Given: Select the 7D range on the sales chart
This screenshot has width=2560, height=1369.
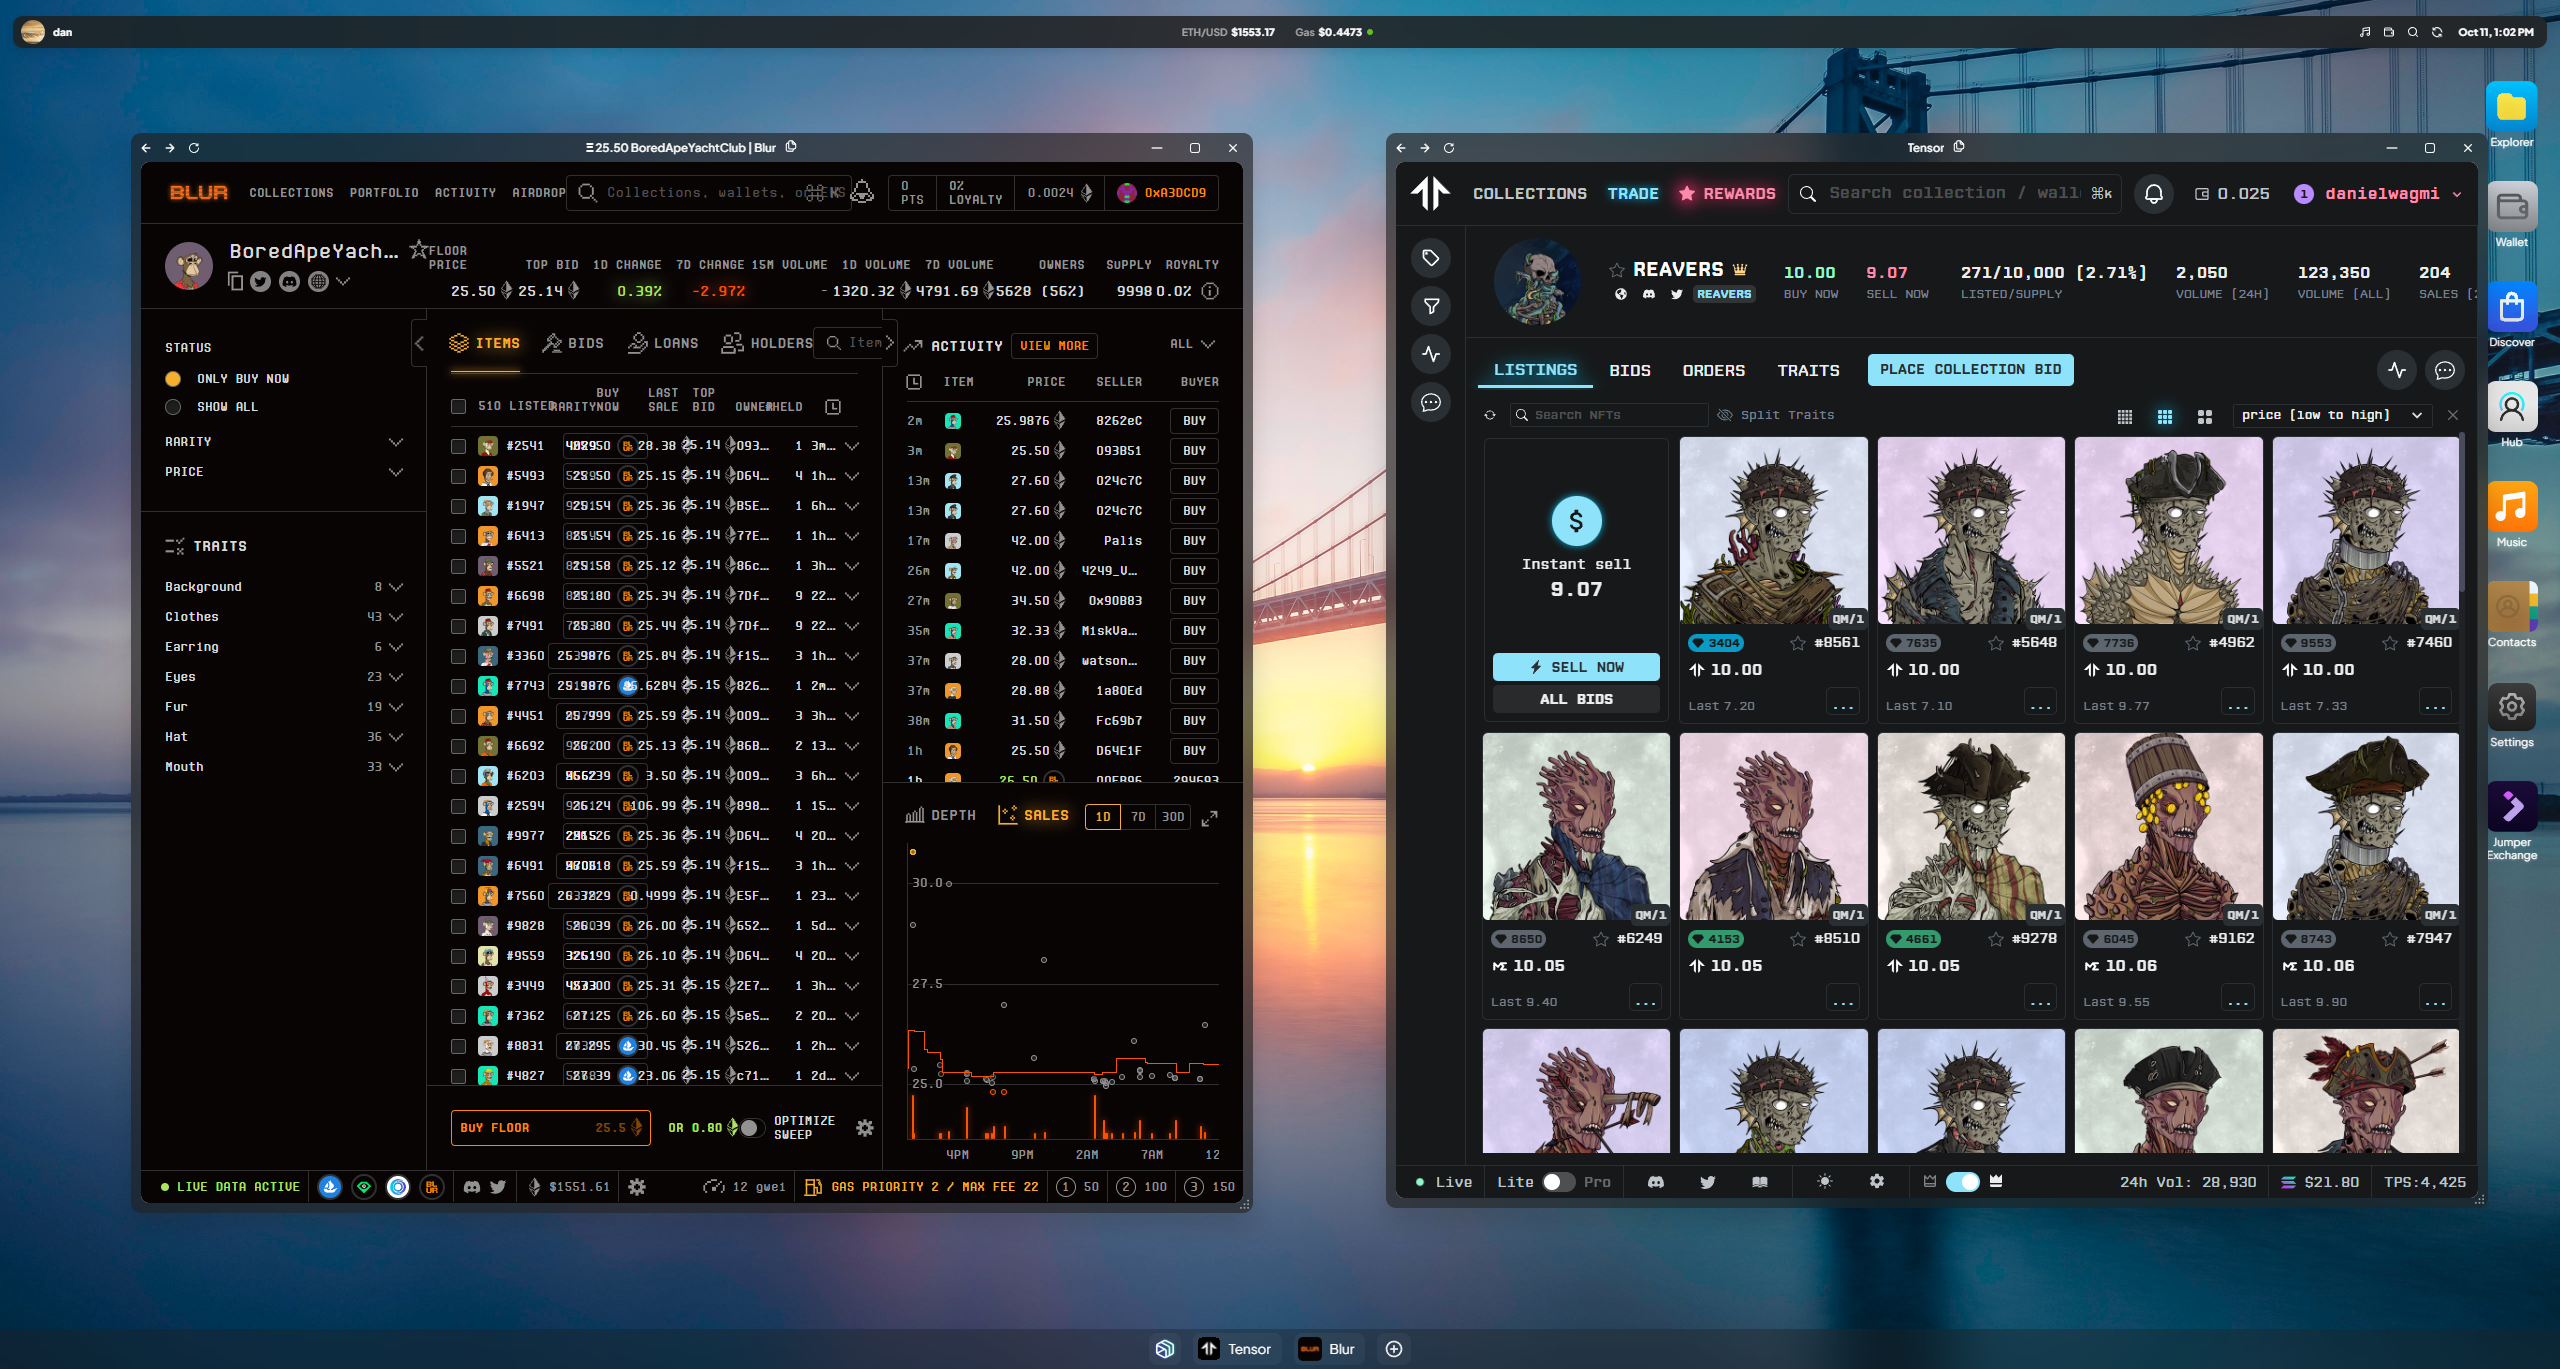Looking at the screenshot, I should click(1138, 817).
